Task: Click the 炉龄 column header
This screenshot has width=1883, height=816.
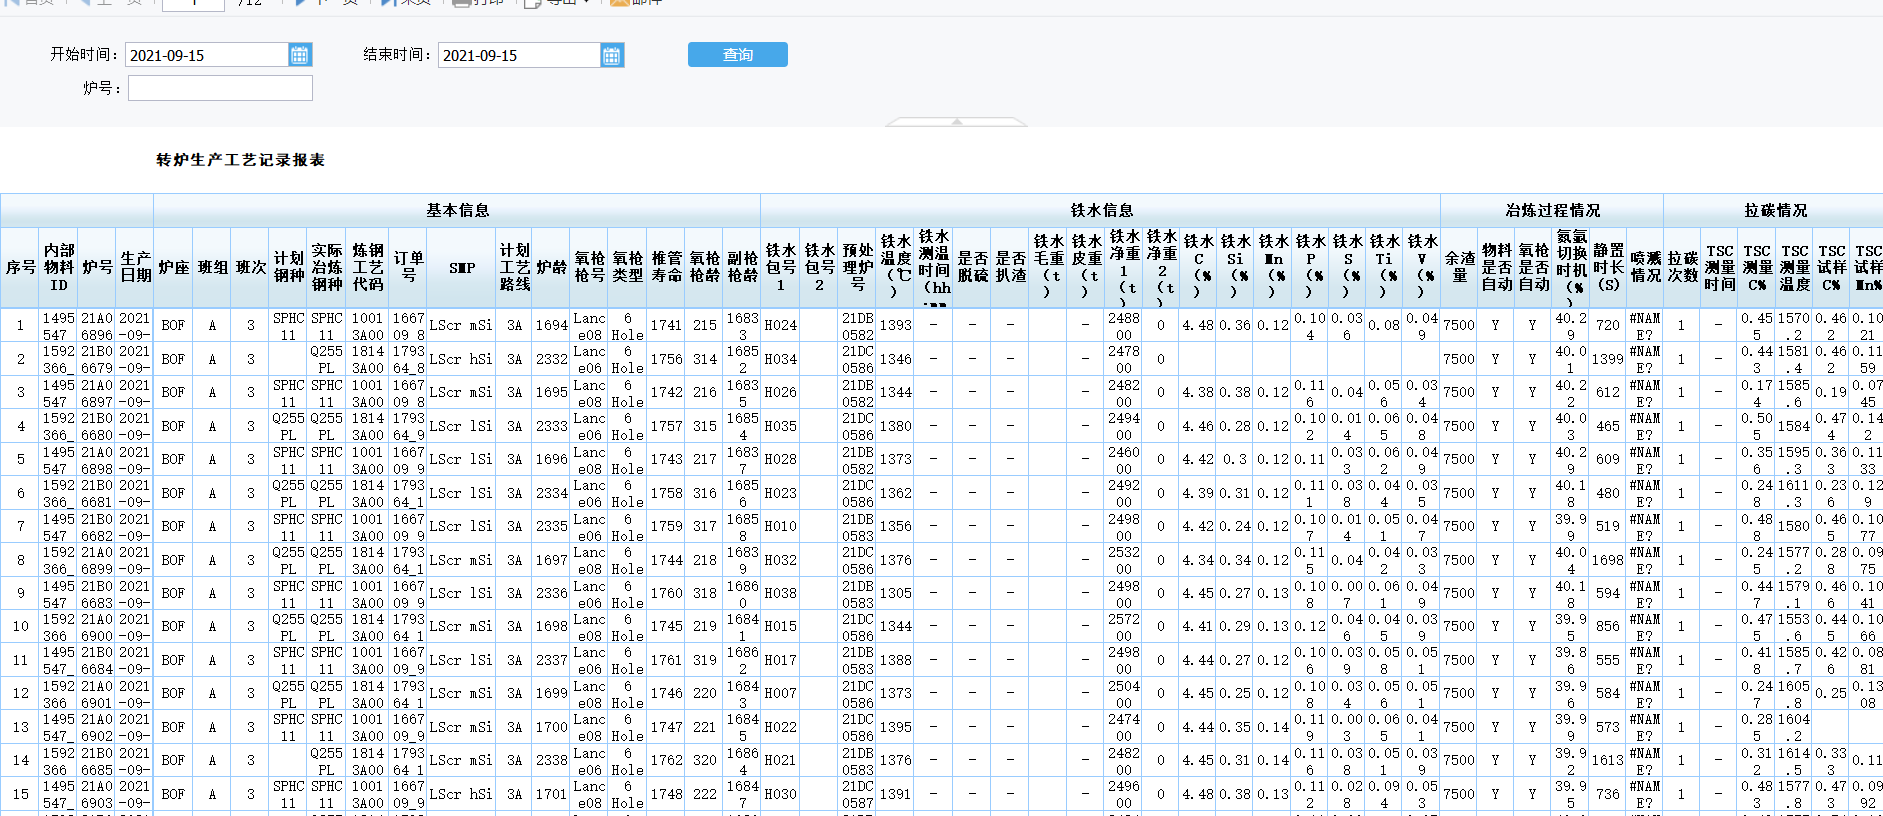Action: (x=551, y=267)
